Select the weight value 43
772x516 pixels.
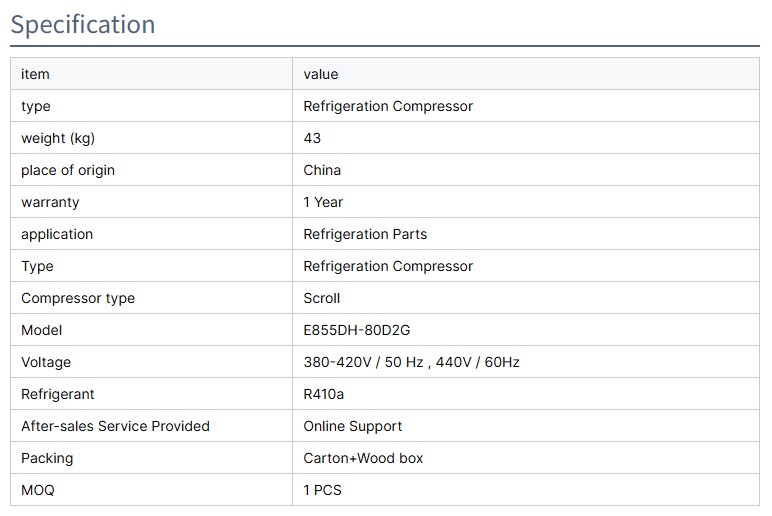click(312, 138)
